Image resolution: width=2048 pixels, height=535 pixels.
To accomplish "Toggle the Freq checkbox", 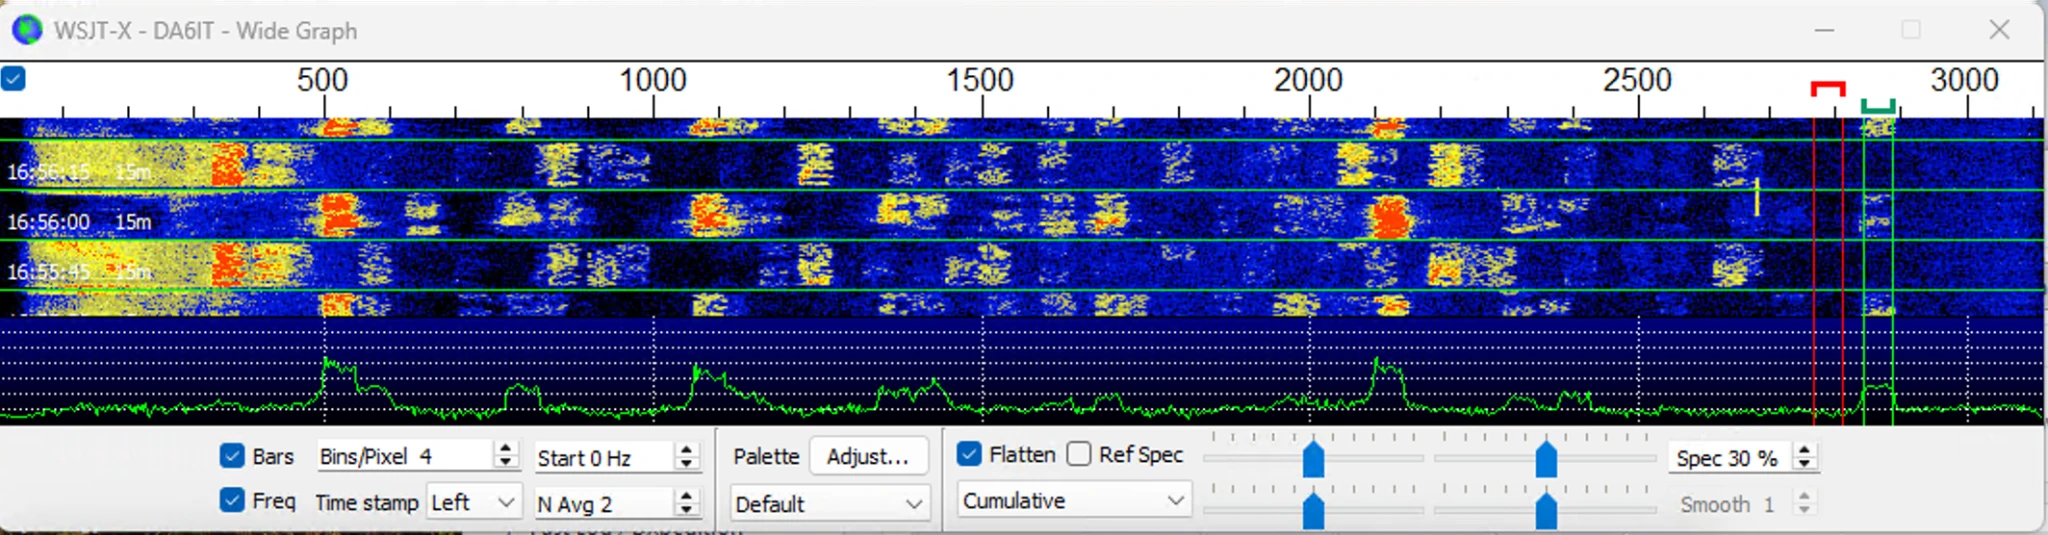I will (x=232, y=500).
